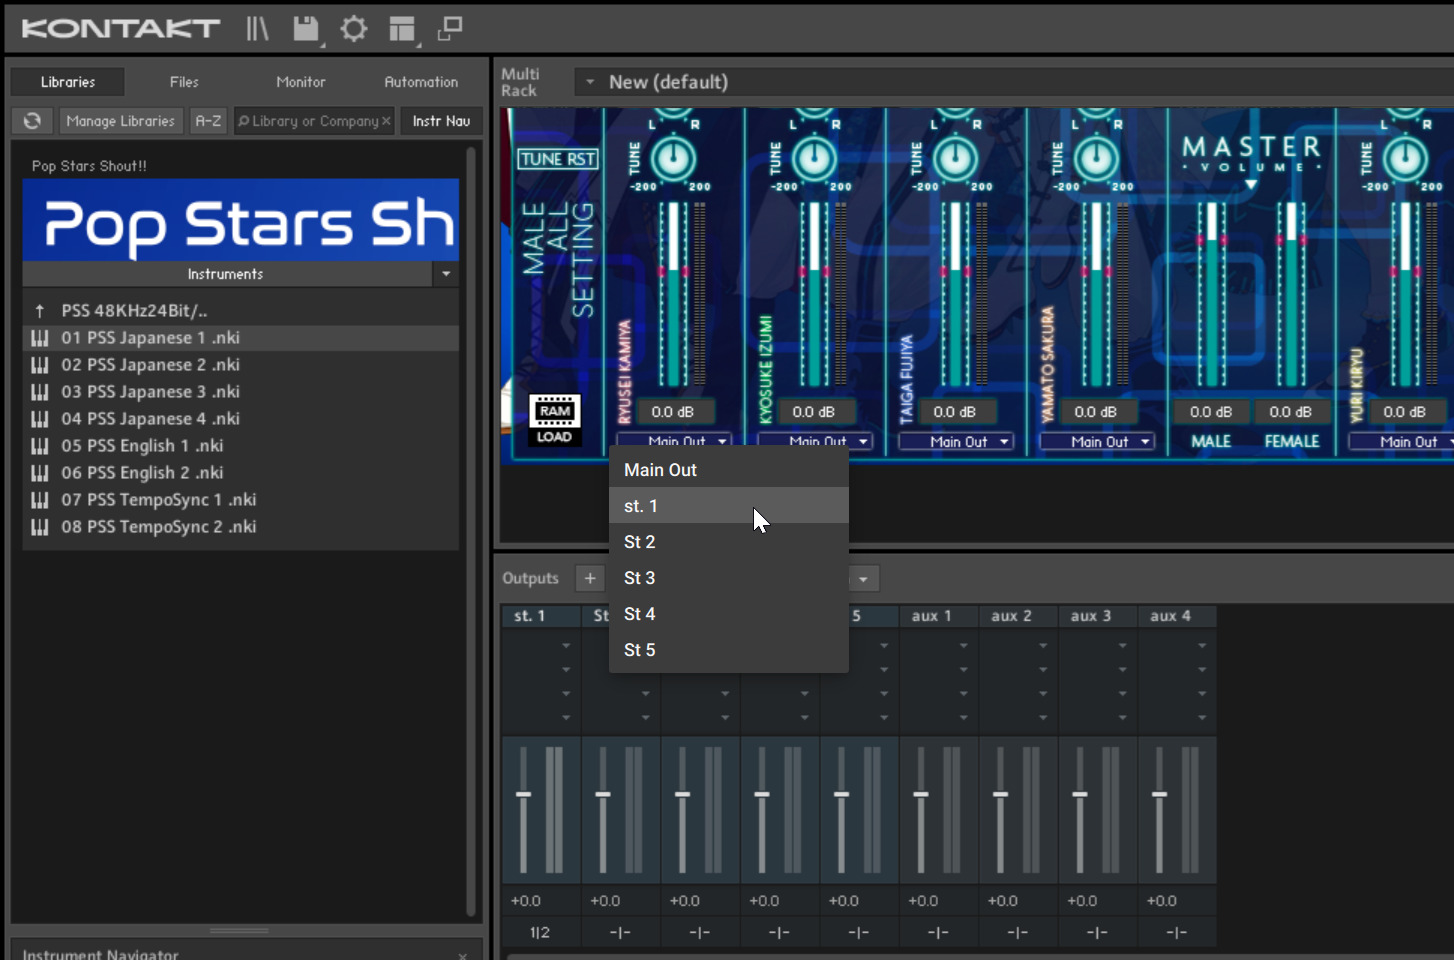Click the Master Female volume fader

[x=1291, y=239]
